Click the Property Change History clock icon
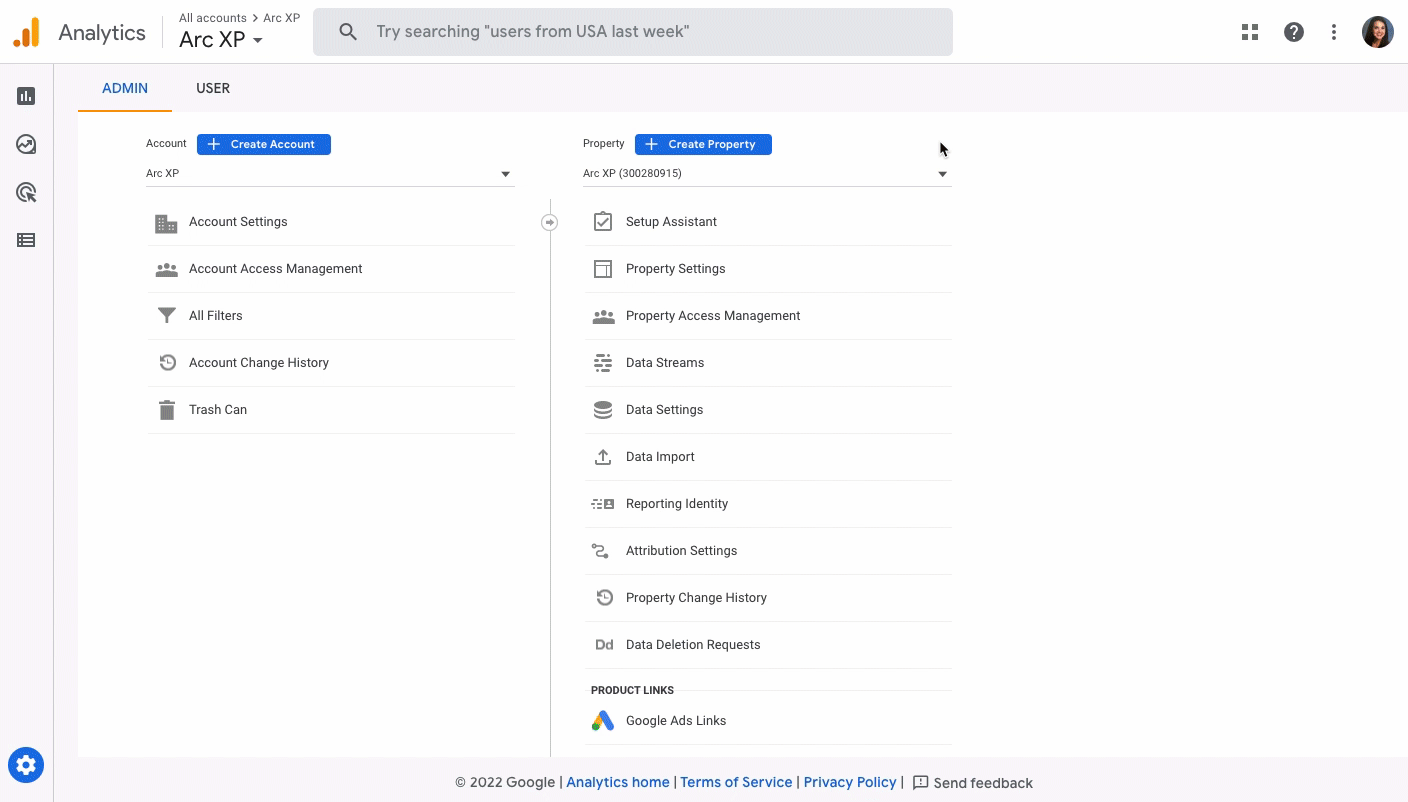Image resolution: width=1408 pixels, height=802 pixels. click(x=604, y=598)
